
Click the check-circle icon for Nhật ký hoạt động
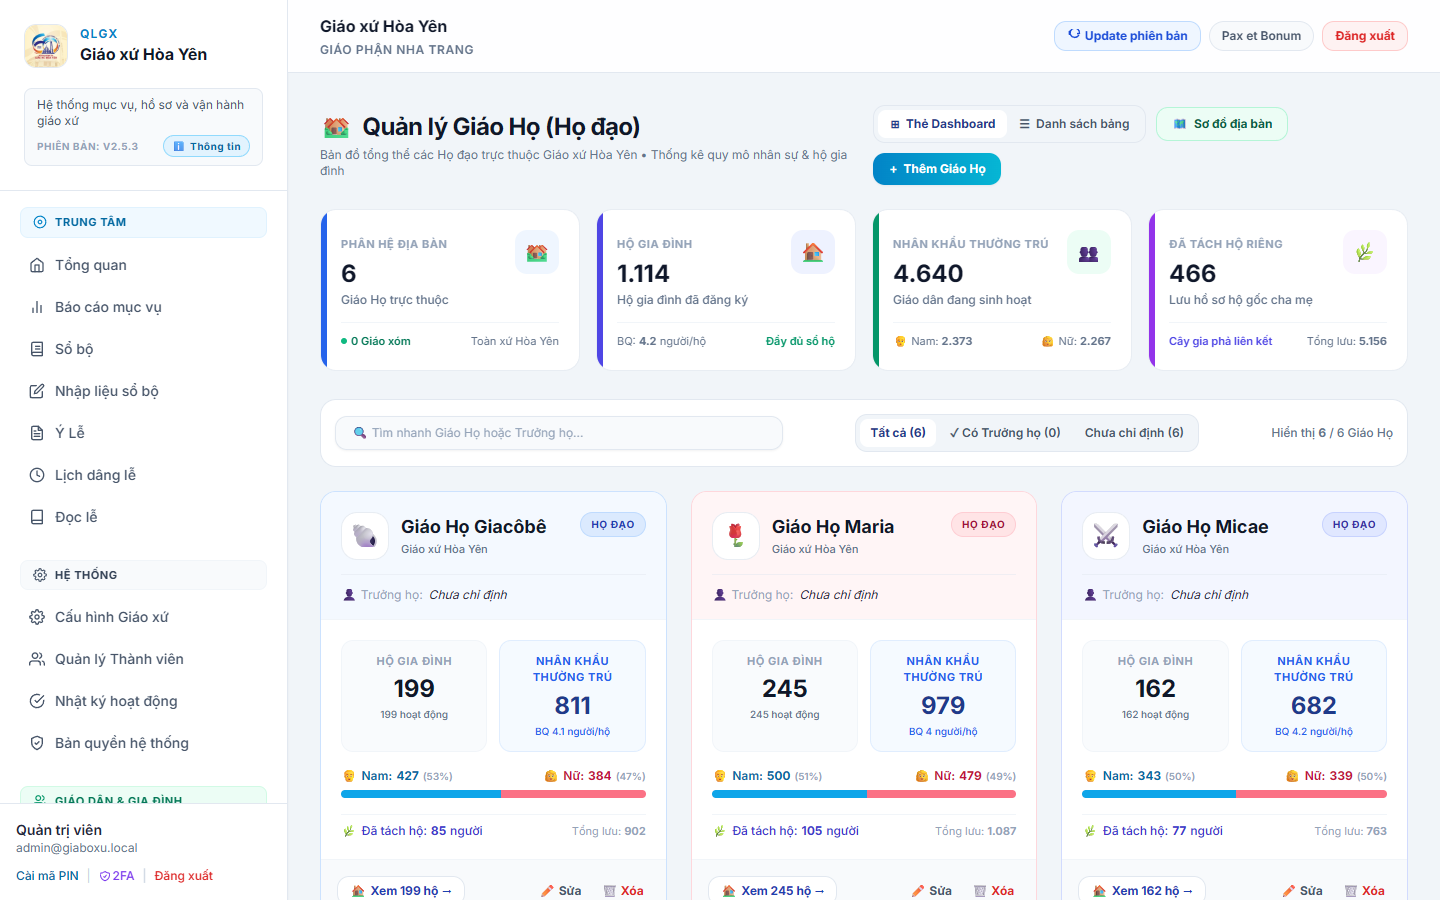point(37,701)
